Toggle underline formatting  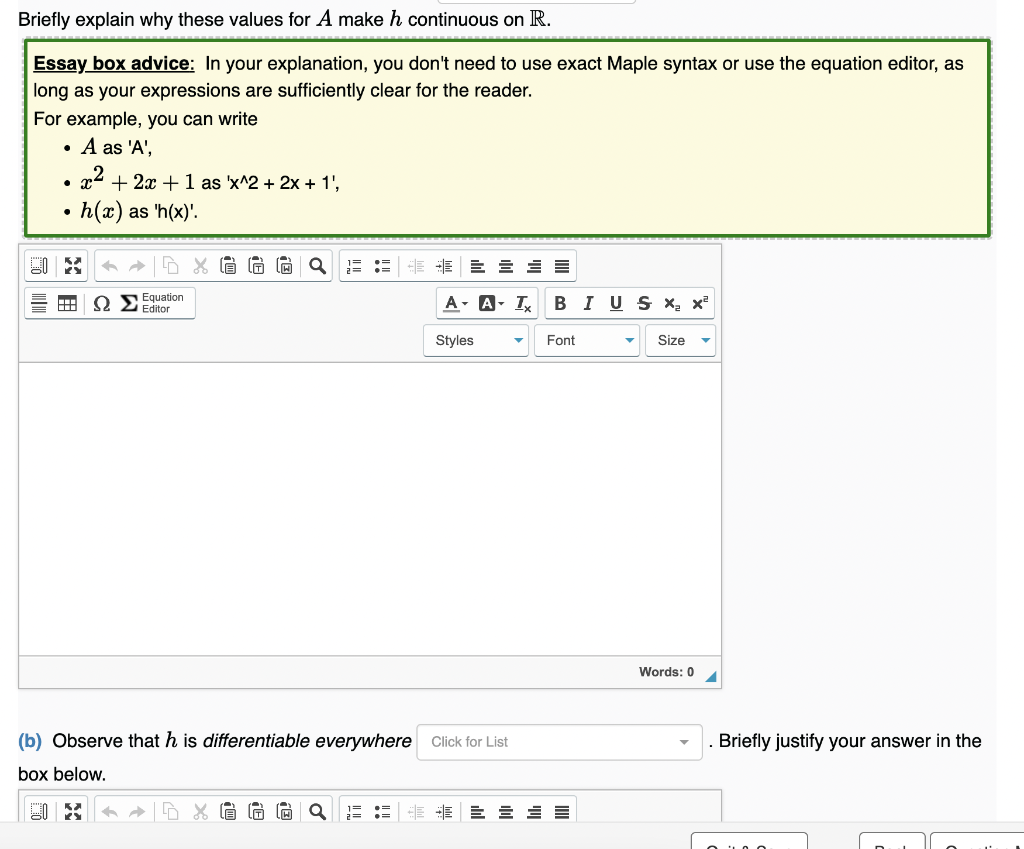[615, 303]
